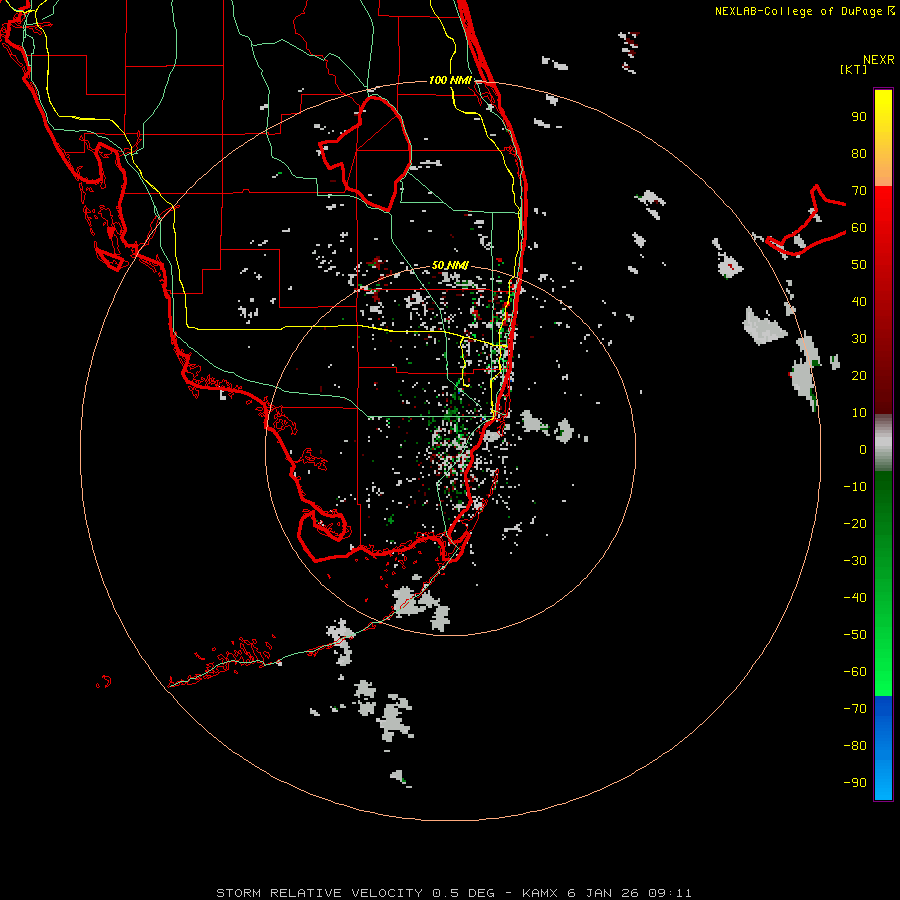This screenshot has height=900, width=900.
Task: Click the 90 value on velocity scale
Action: coord(859,117)
